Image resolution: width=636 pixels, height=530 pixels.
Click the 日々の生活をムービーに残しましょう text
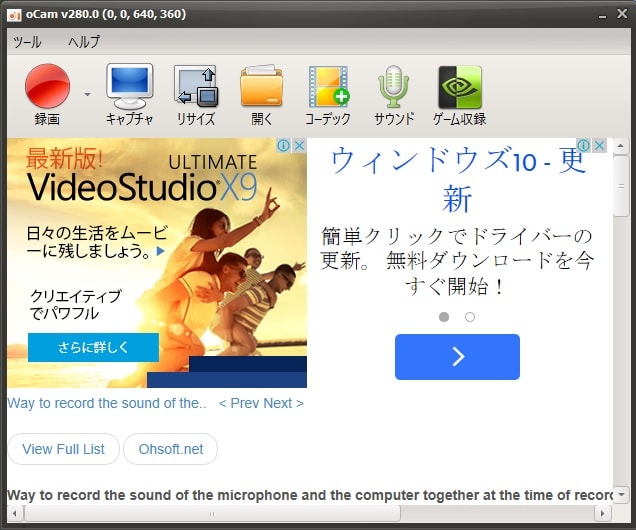click(x=97, y=242)
